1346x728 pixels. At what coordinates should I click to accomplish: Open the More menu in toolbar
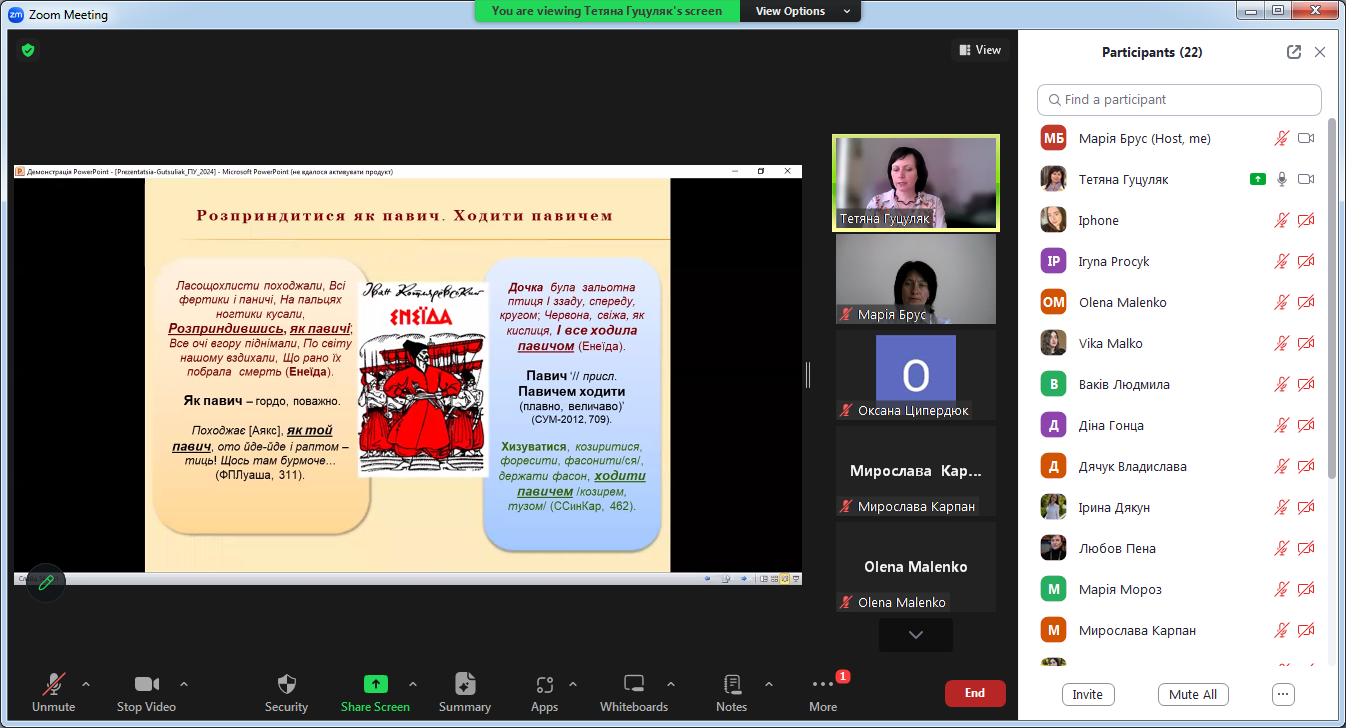(x=823, y=685)
